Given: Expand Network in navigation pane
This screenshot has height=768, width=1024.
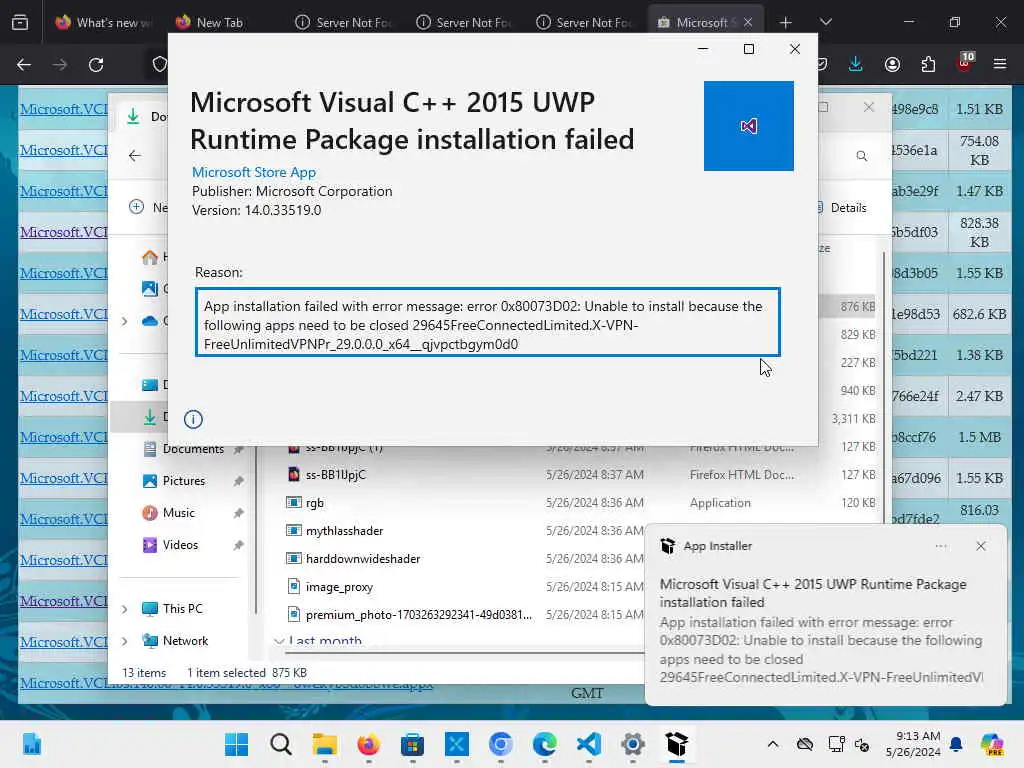Looking at the screenshot, I should tap(125, 641).
